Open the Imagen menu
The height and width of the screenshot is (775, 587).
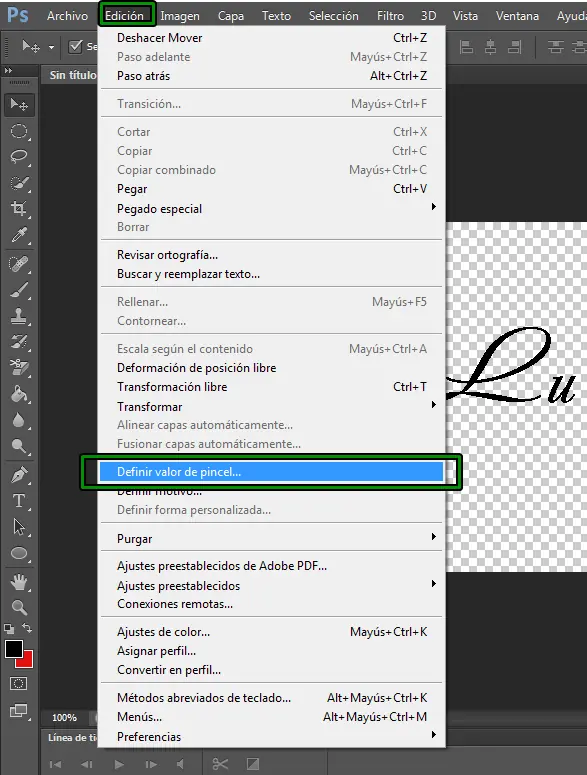180,16
